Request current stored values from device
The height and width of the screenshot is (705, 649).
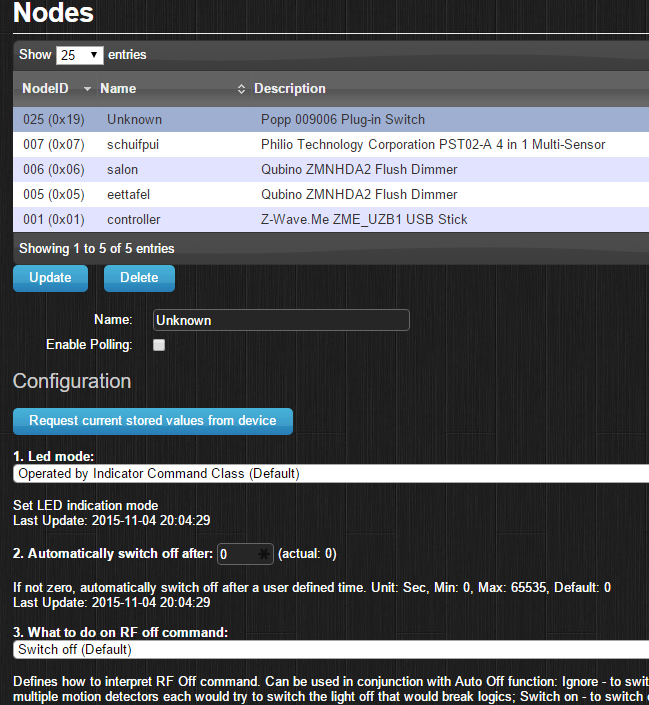pos(153,421)
